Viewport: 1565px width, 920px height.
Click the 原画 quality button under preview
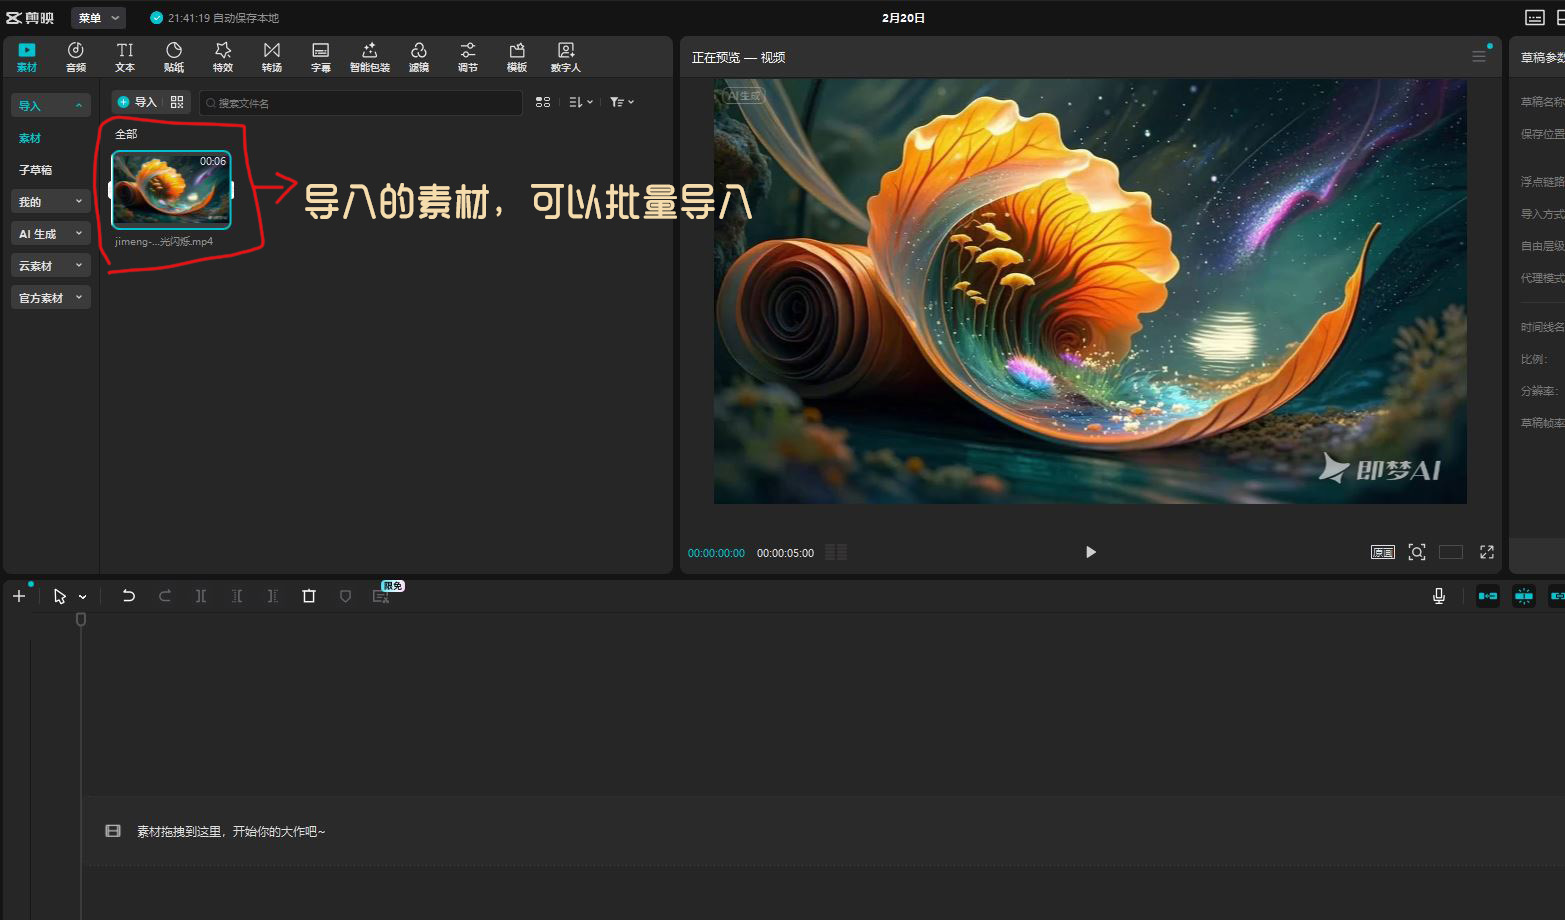tap(1382, 552)
